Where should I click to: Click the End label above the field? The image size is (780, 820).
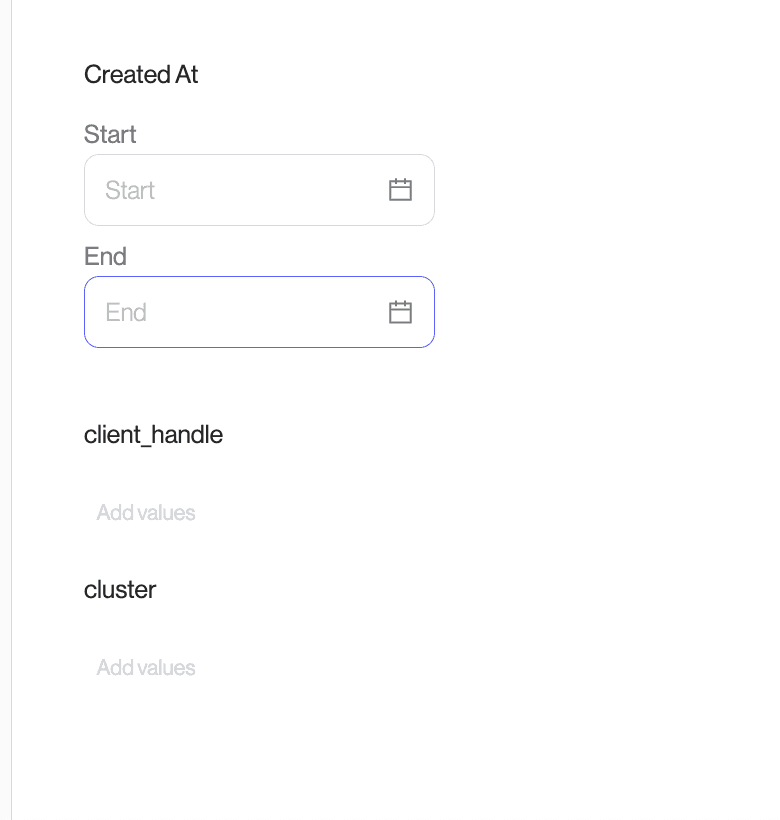click(105, 257)
